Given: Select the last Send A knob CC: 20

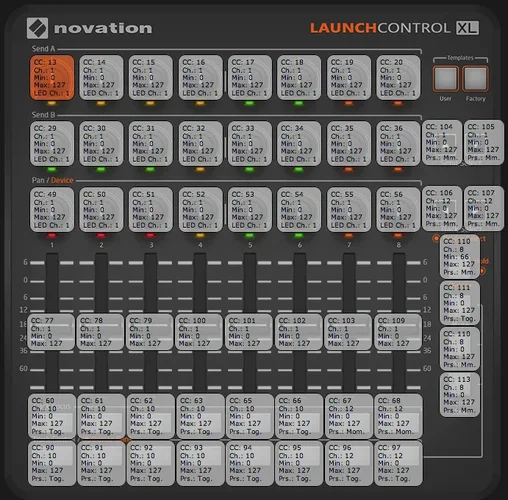Looking at the screenshot, I should point(398,77).
